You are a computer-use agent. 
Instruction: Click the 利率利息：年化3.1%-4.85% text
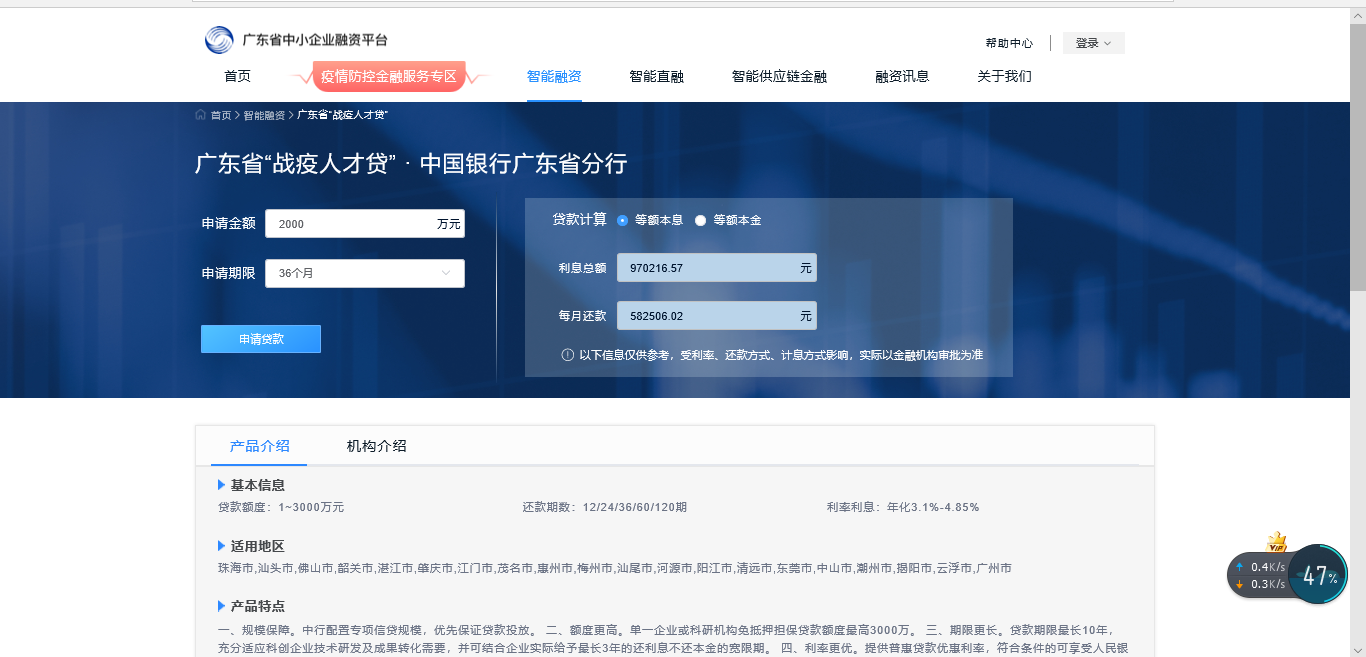click(x=903, y=507)
